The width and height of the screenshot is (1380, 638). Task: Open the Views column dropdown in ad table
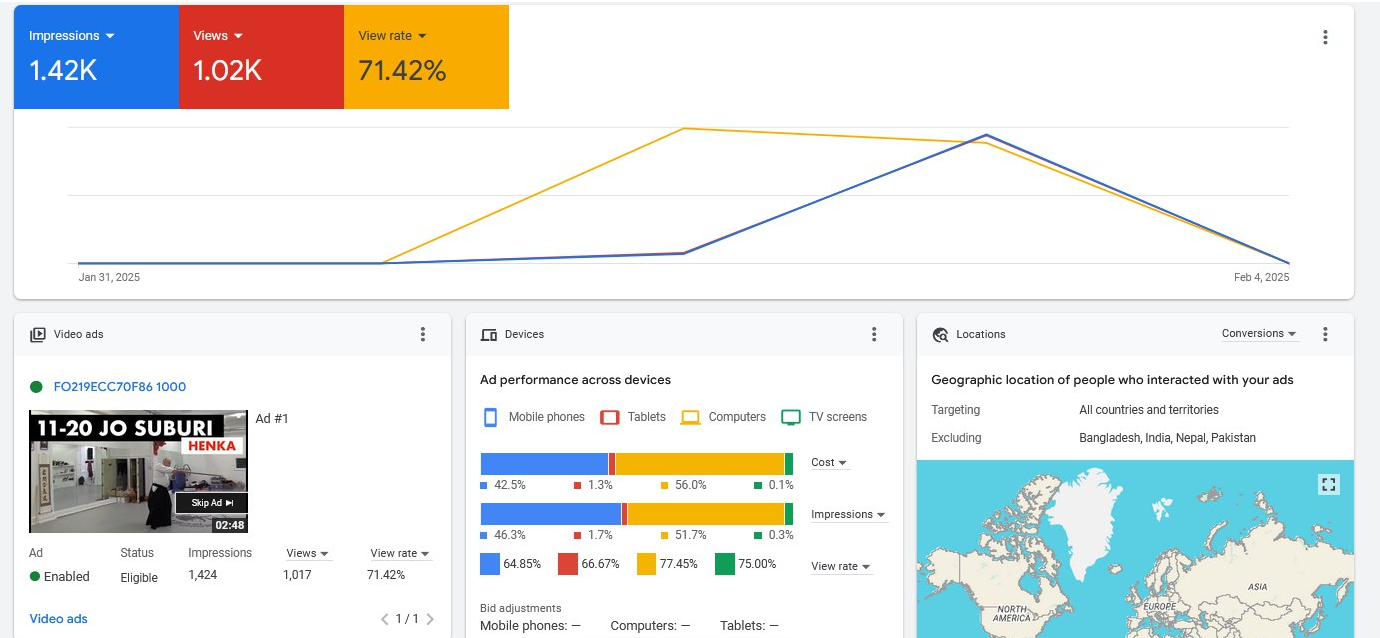click(x=307, y=553)
